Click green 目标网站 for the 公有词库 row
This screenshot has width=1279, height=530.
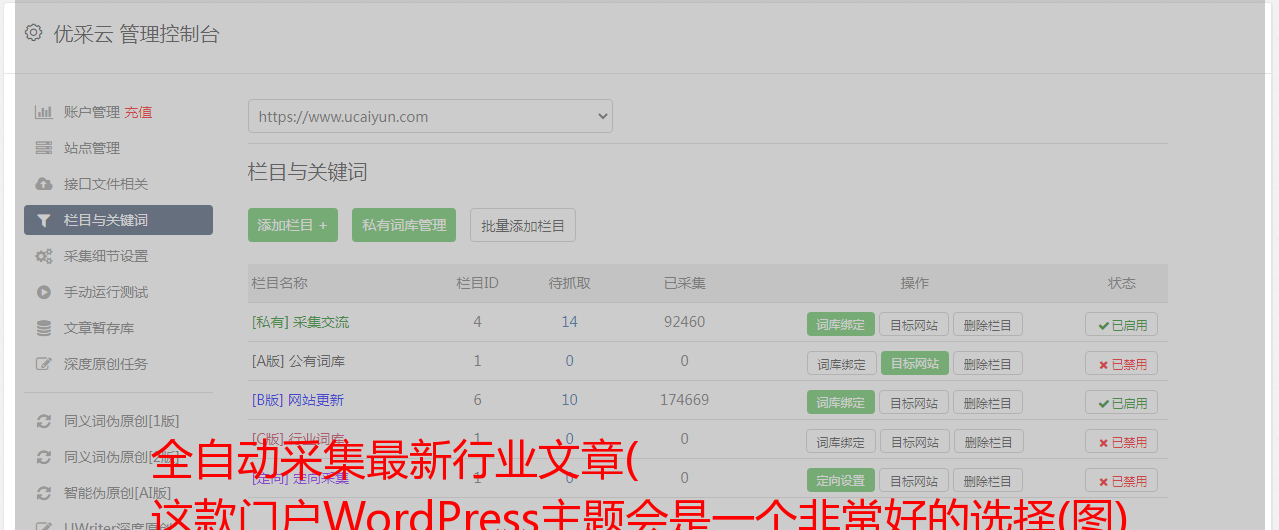tap(915, 363)
